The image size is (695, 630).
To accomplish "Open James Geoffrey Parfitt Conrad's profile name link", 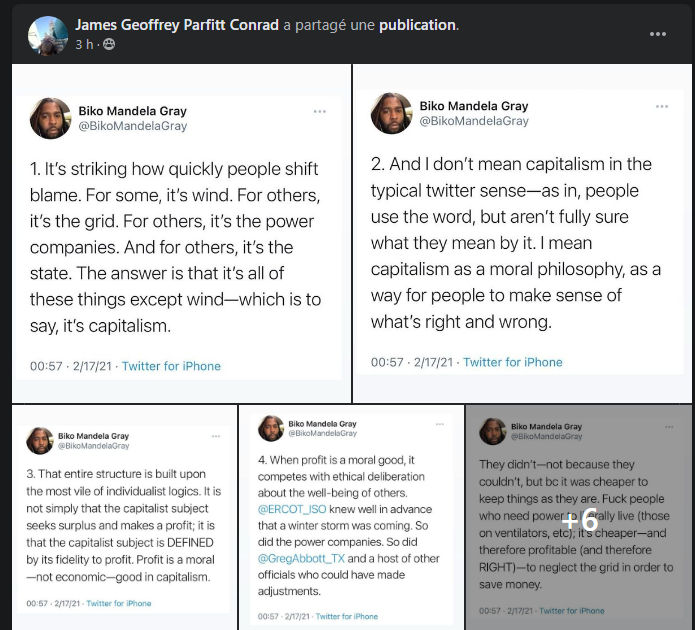I will click(177, 25).
